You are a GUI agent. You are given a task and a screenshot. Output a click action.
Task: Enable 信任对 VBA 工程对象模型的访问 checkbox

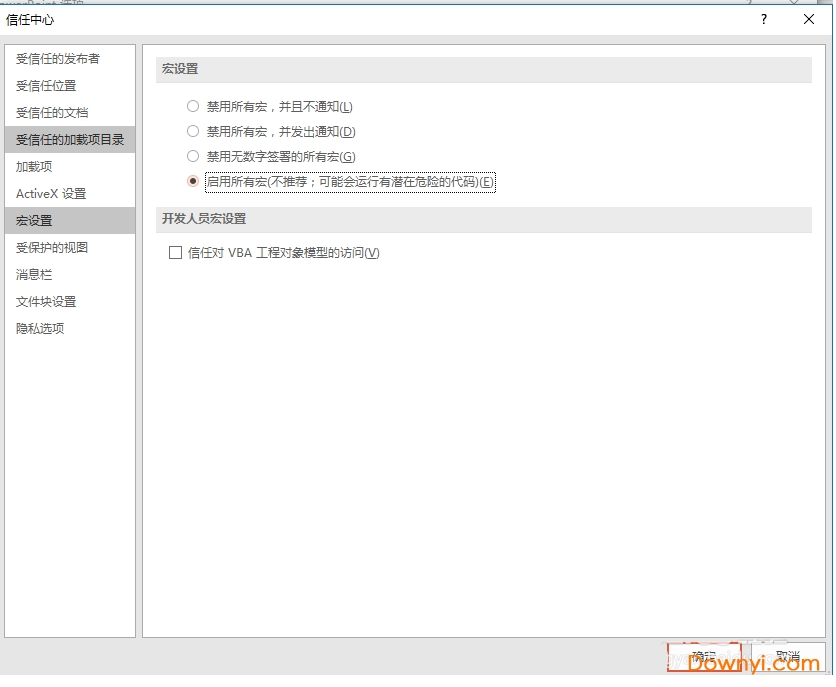[176, 253]
